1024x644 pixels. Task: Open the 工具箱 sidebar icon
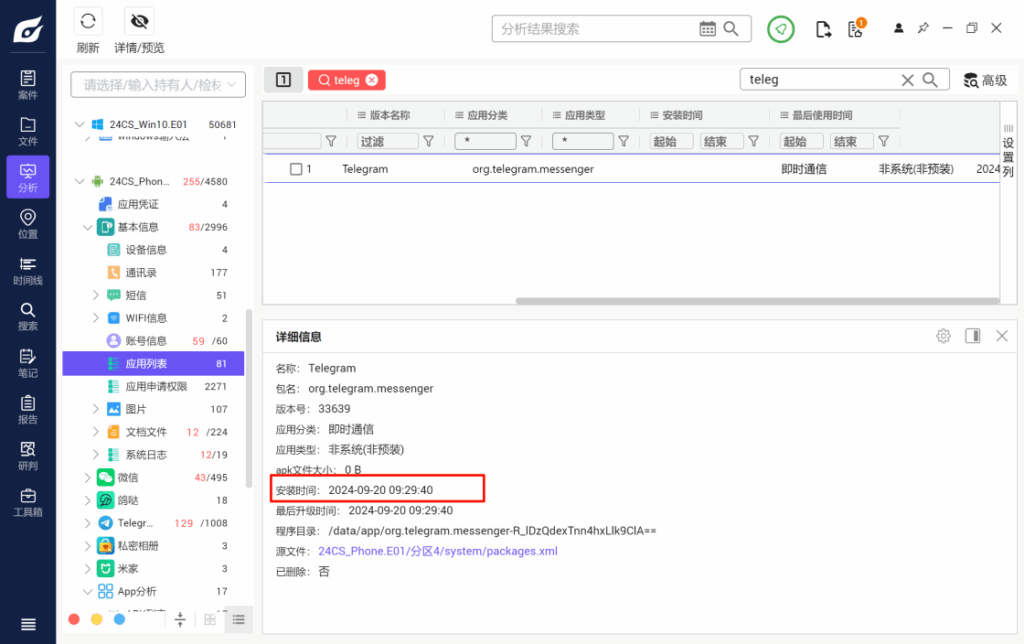coord(27,500)
